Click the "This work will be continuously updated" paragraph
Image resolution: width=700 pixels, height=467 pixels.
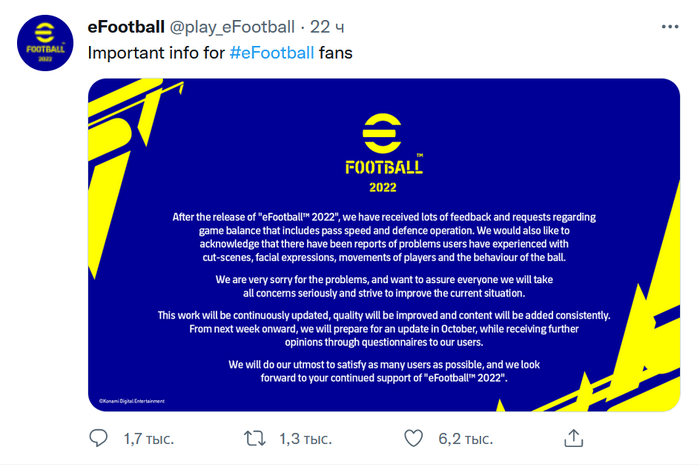(x=384, y=328)
